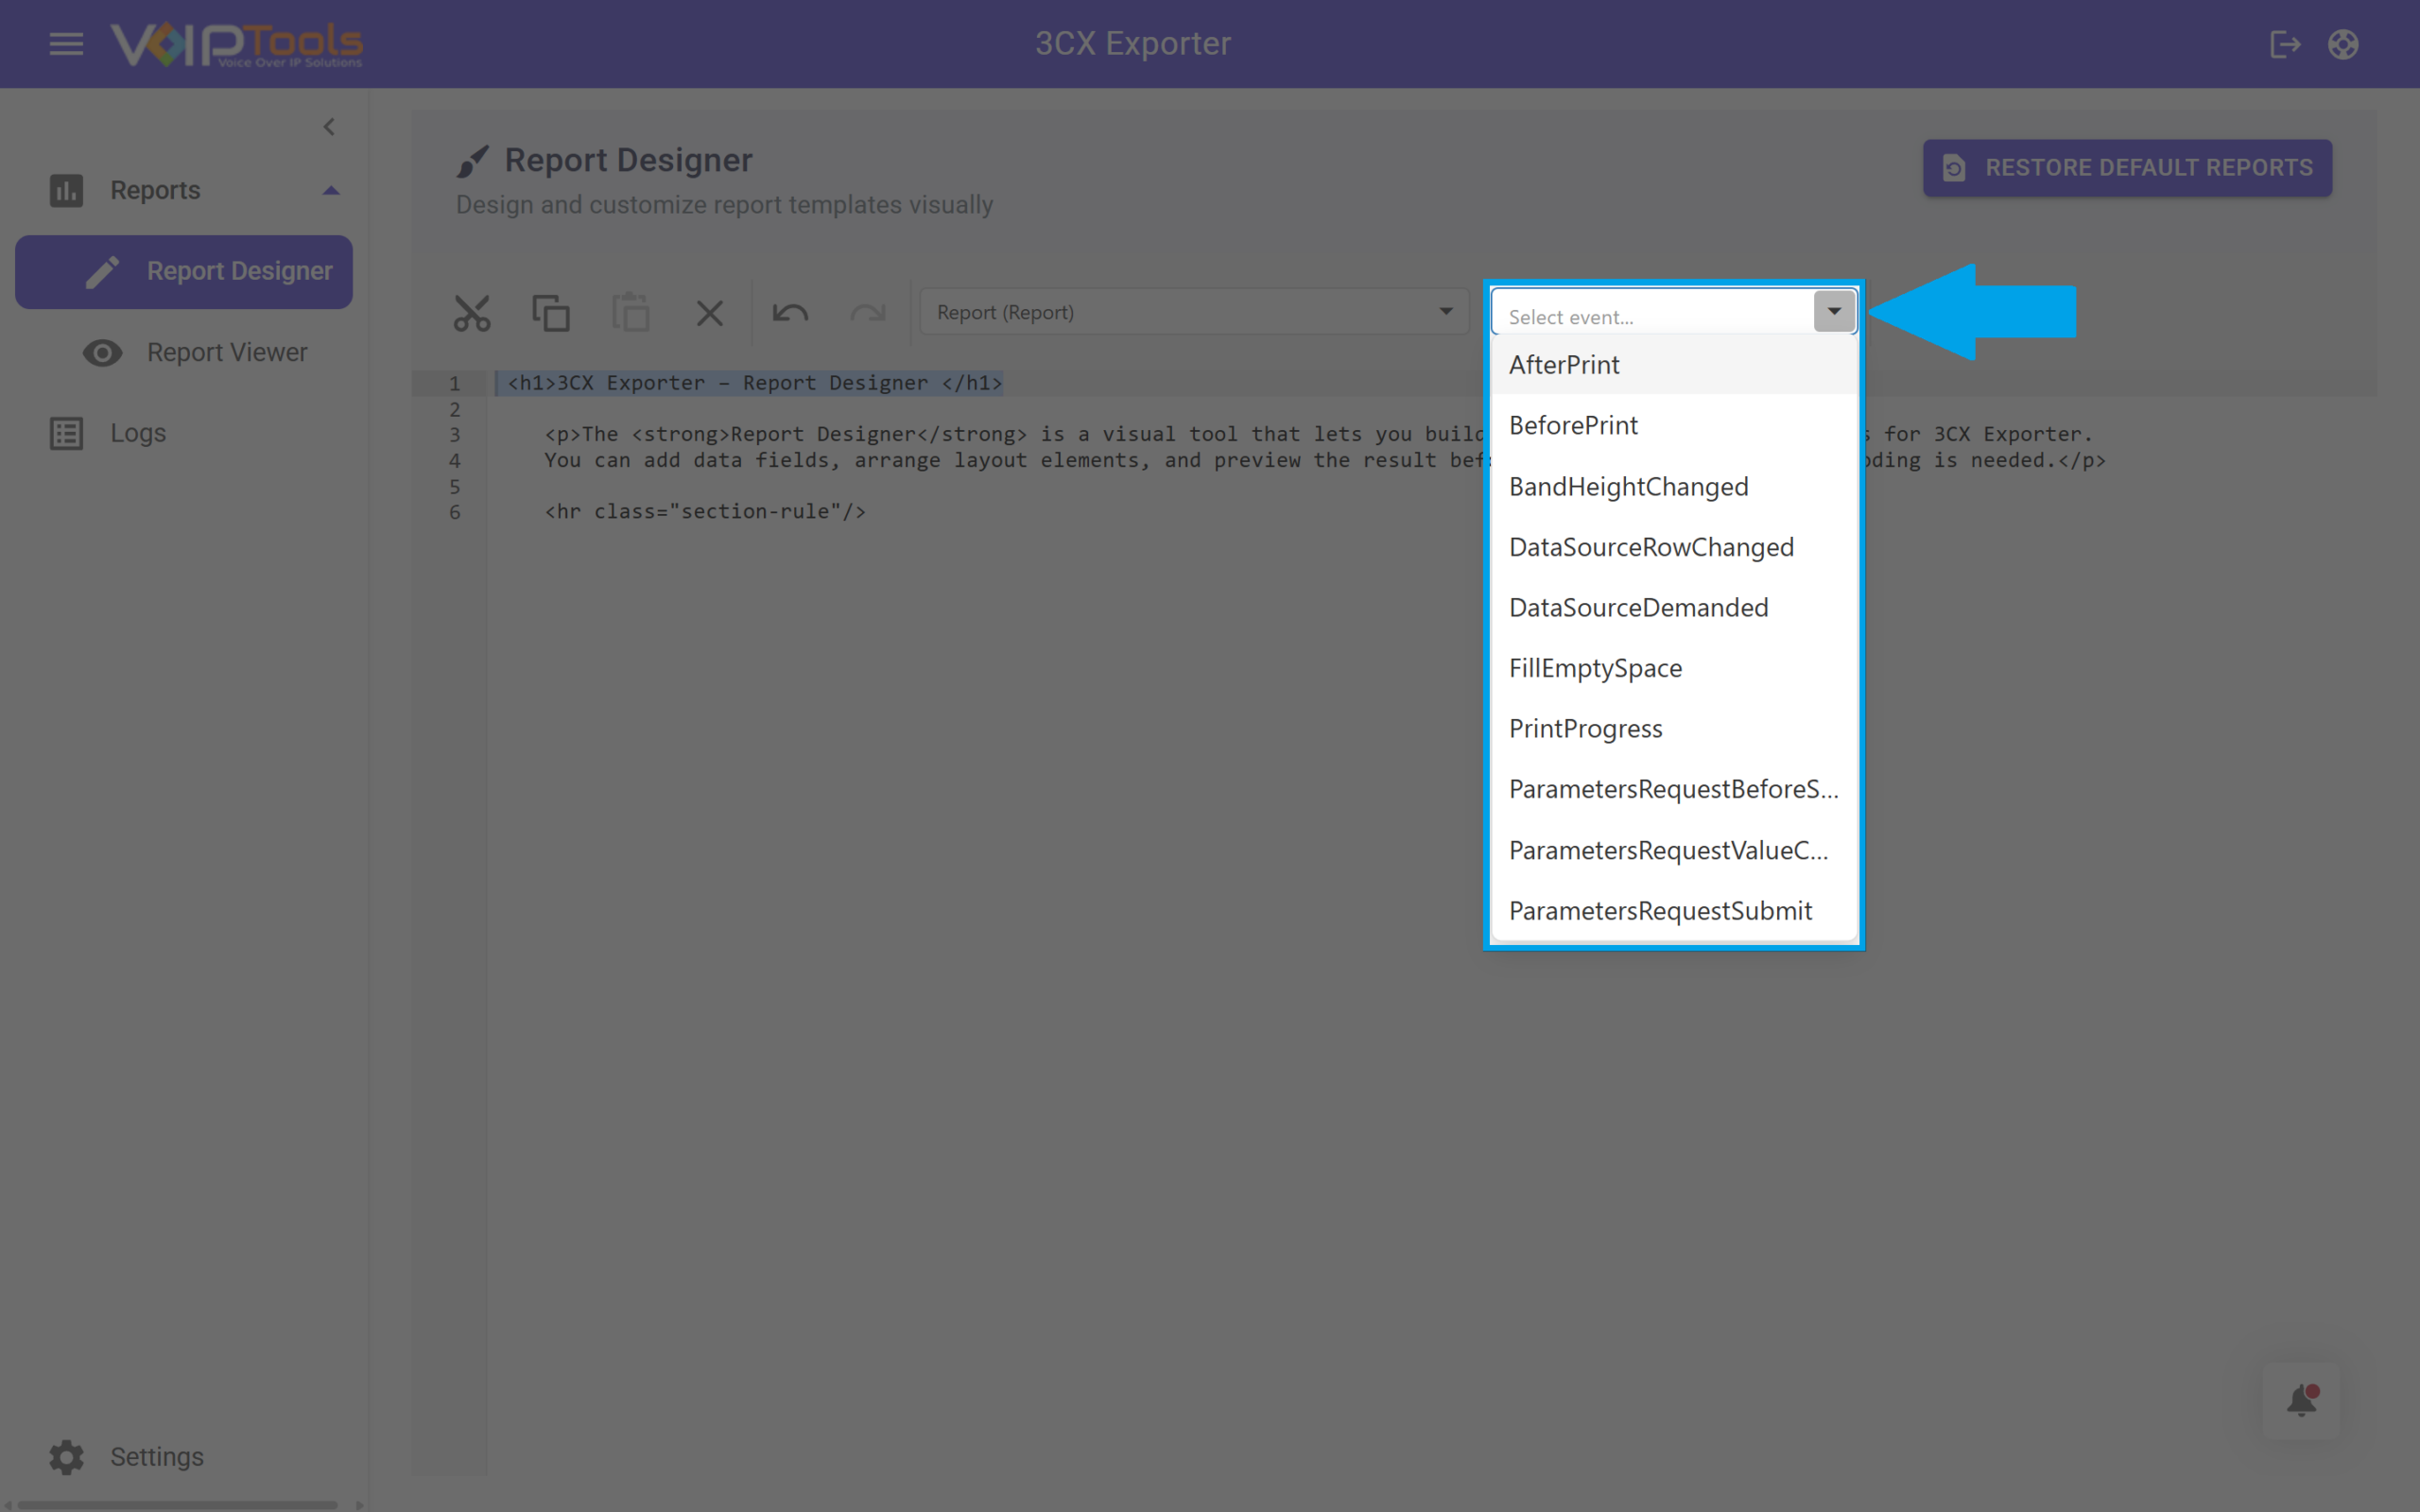The width and height of the screenshot is (2420, 1512).
Task: Click line number 6 in gutter
Action: (454, 512)
